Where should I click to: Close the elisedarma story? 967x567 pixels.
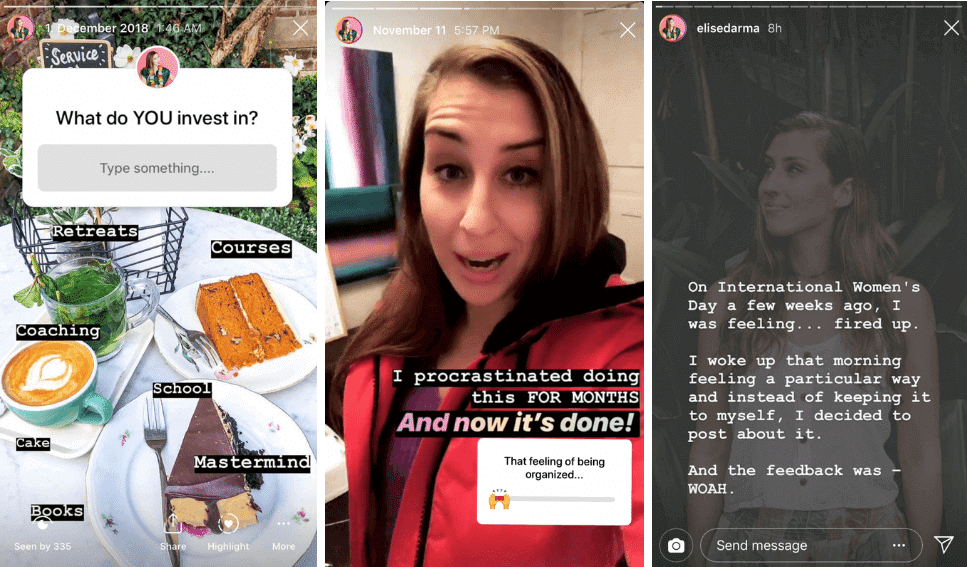point(952,28)
